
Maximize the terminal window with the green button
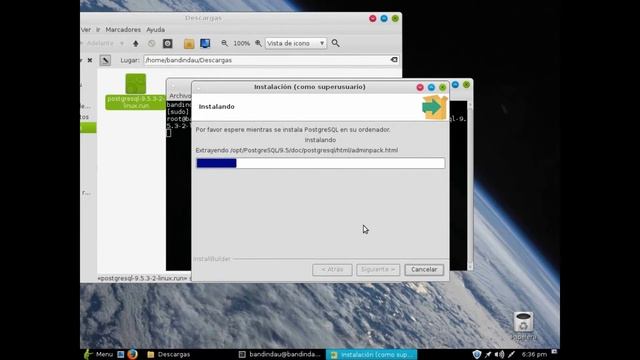click(467, 84)
